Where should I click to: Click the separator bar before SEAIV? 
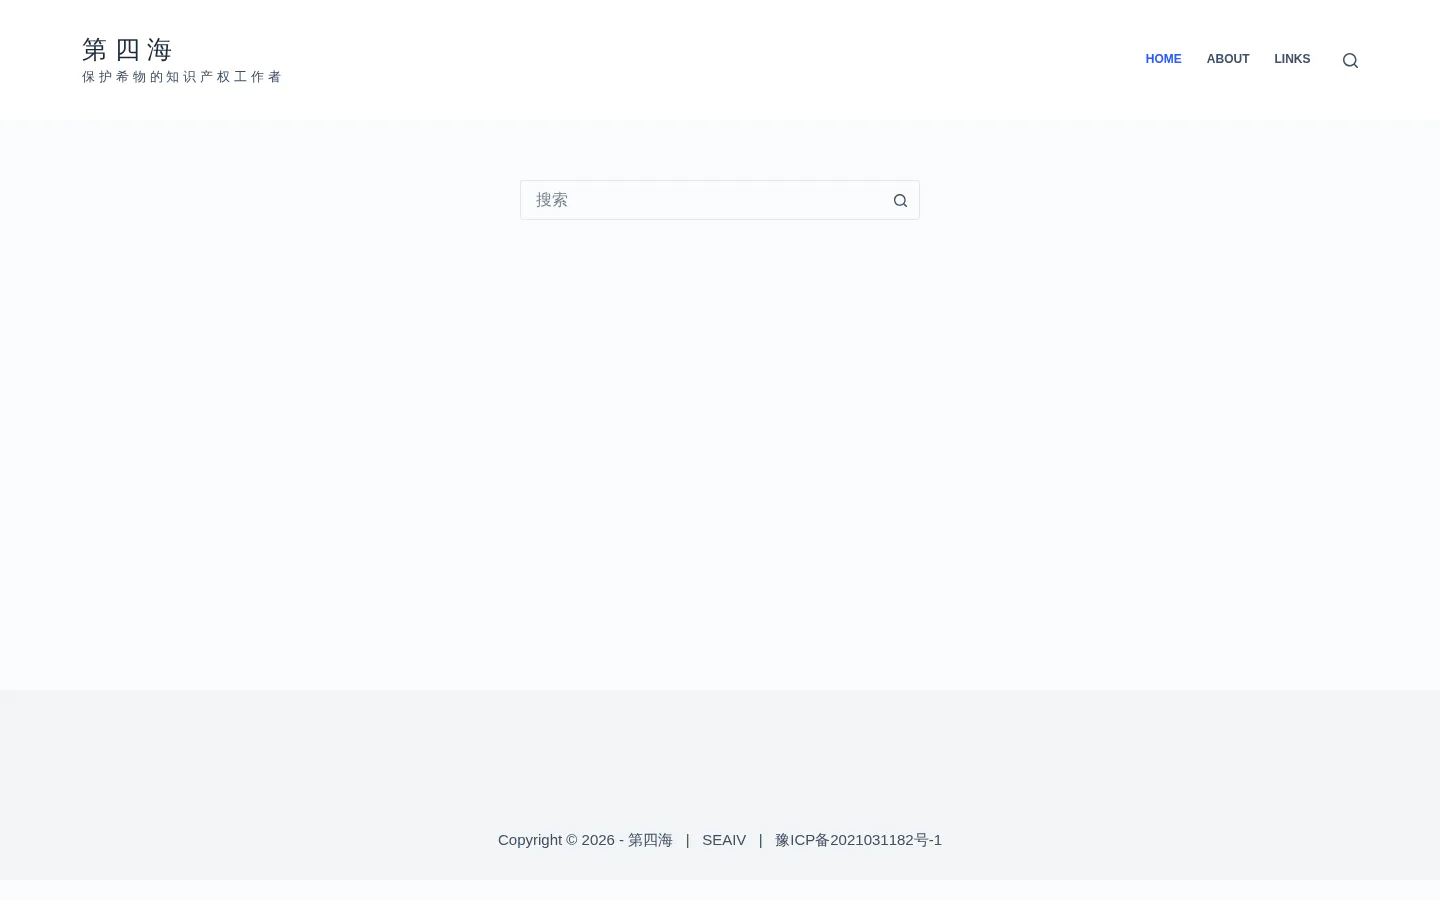pyautogui.click(x=687, y=840)
